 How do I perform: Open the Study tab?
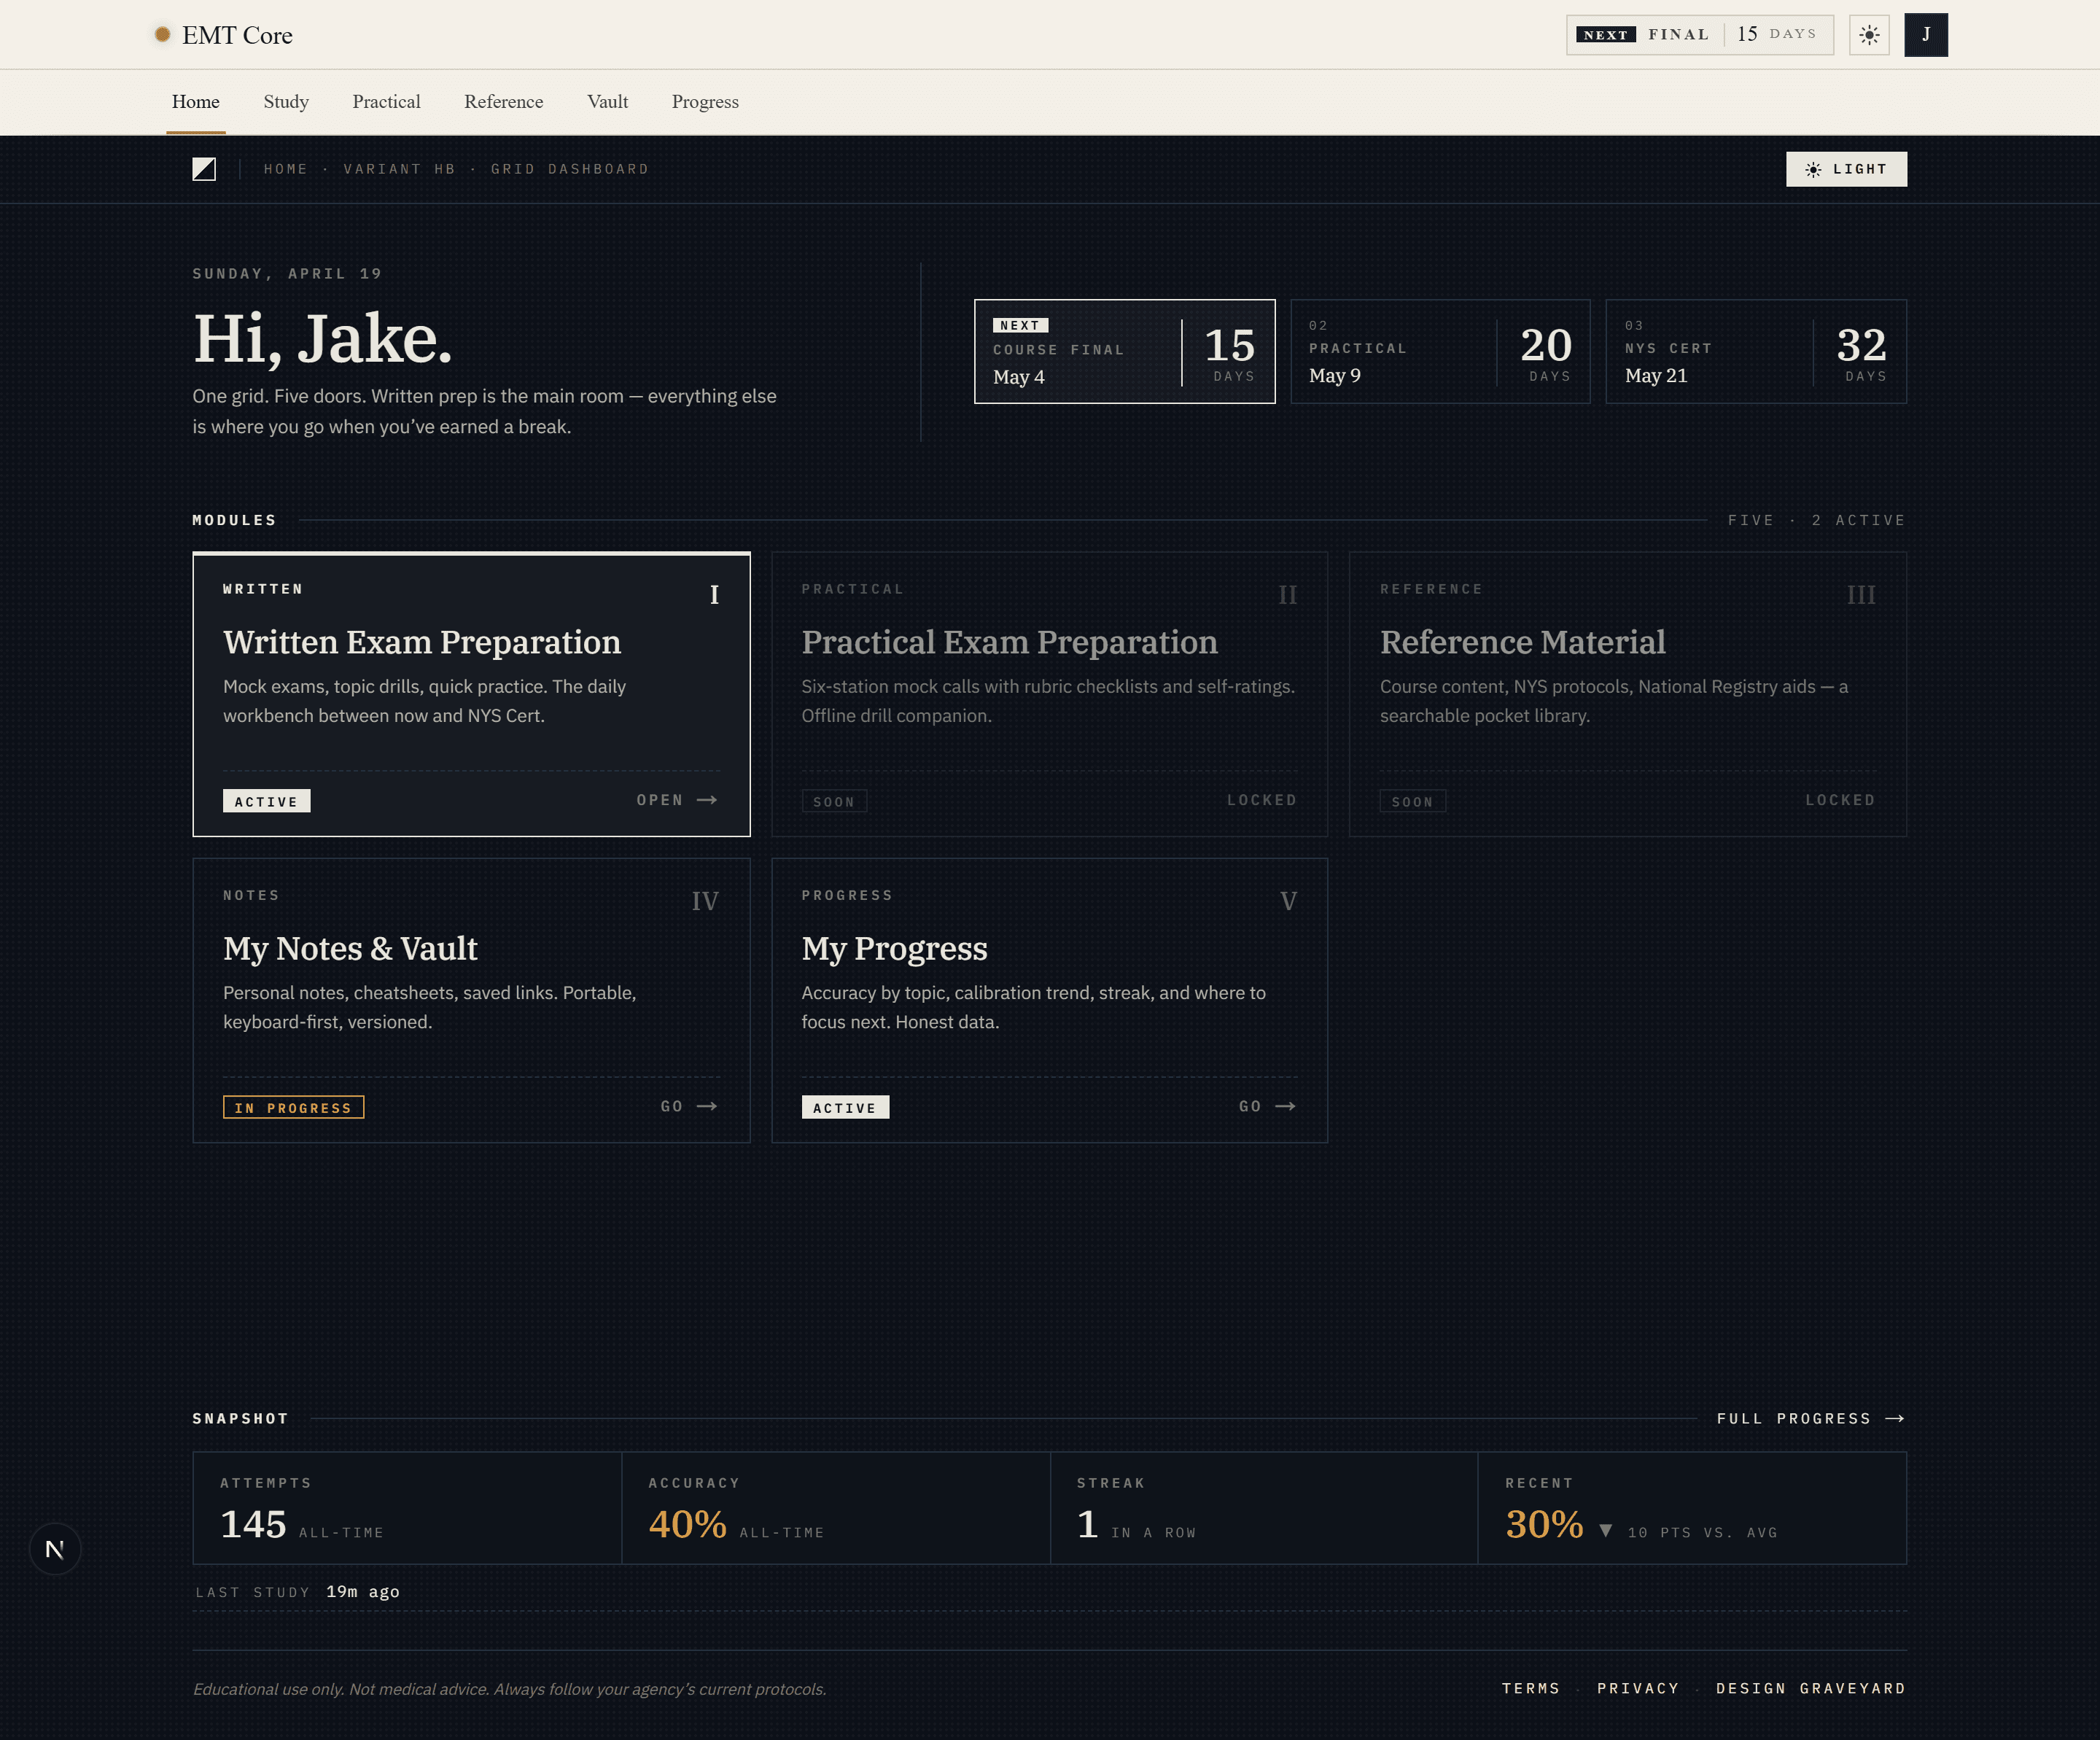click(286, 102)
